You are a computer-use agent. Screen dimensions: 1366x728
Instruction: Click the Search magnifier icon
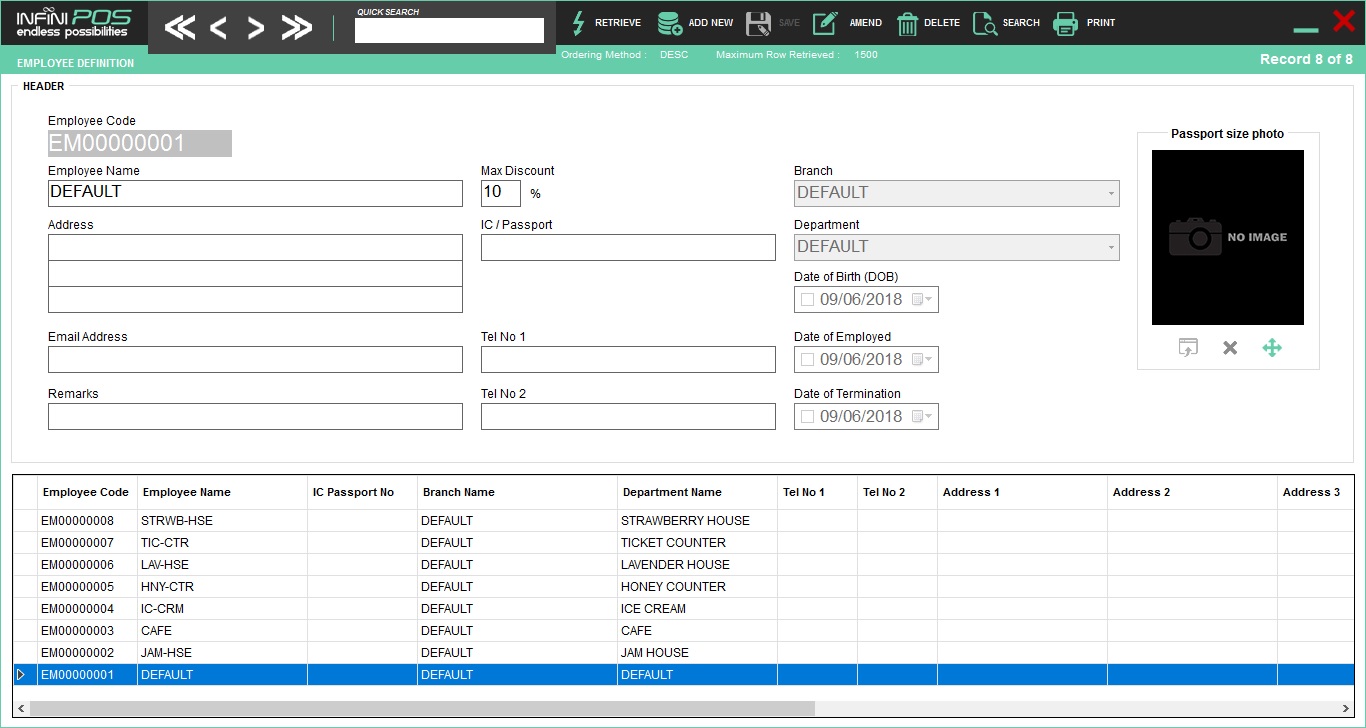pos(984,23)
